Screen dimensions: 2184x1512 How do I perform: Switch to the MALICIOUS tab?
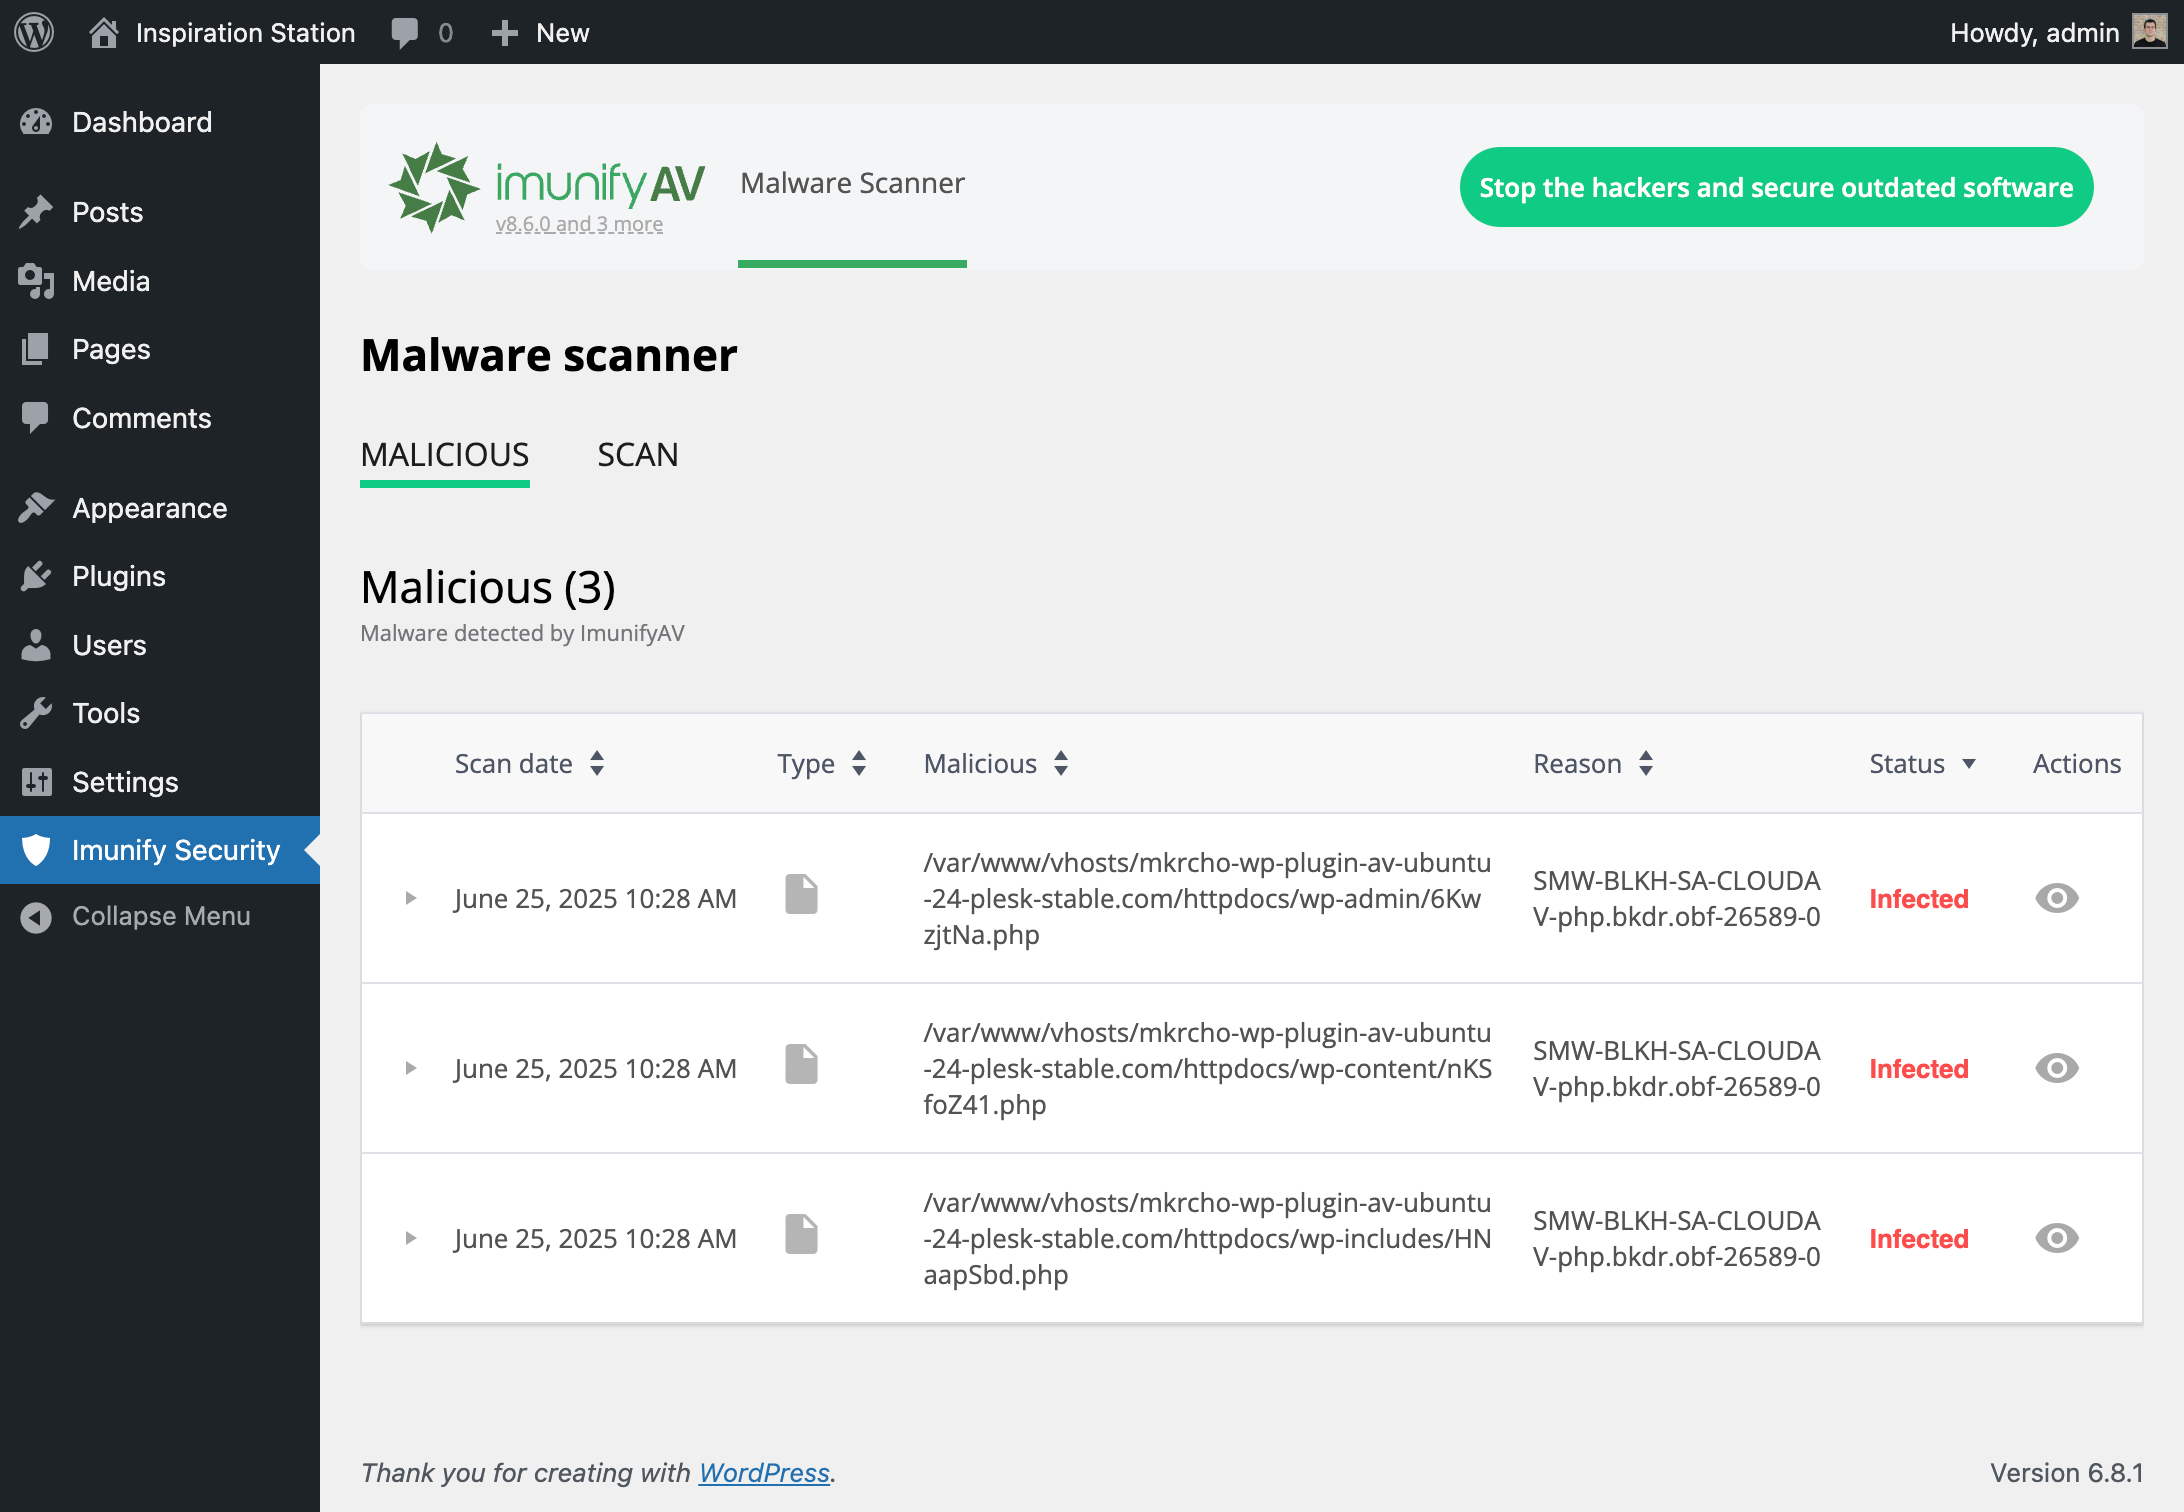tap(445, 455)
